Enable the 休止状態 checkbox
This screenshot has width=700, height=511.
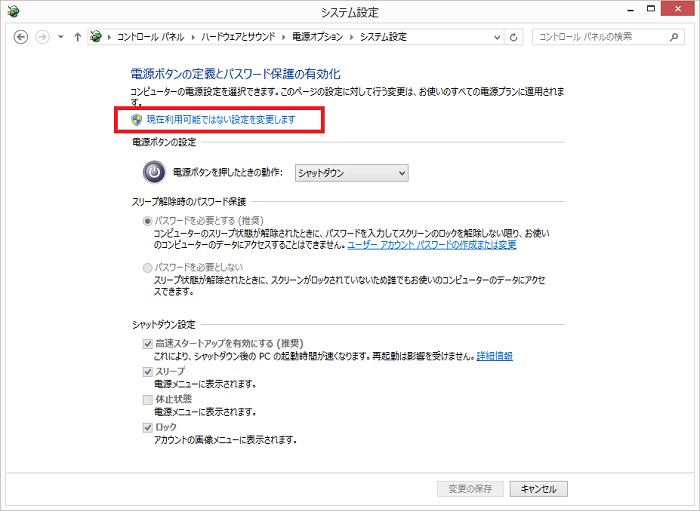(x=147, y=400)
